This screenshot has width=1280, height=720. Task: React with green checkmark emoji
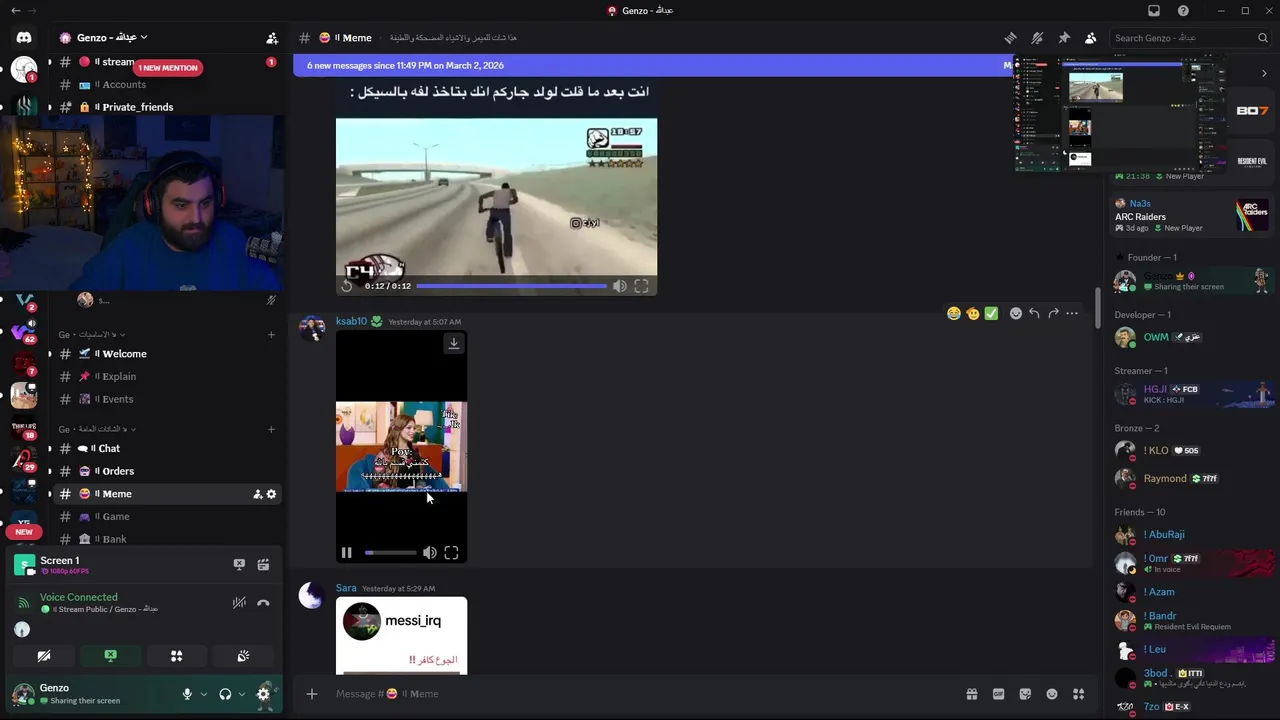tap(991, 313)
